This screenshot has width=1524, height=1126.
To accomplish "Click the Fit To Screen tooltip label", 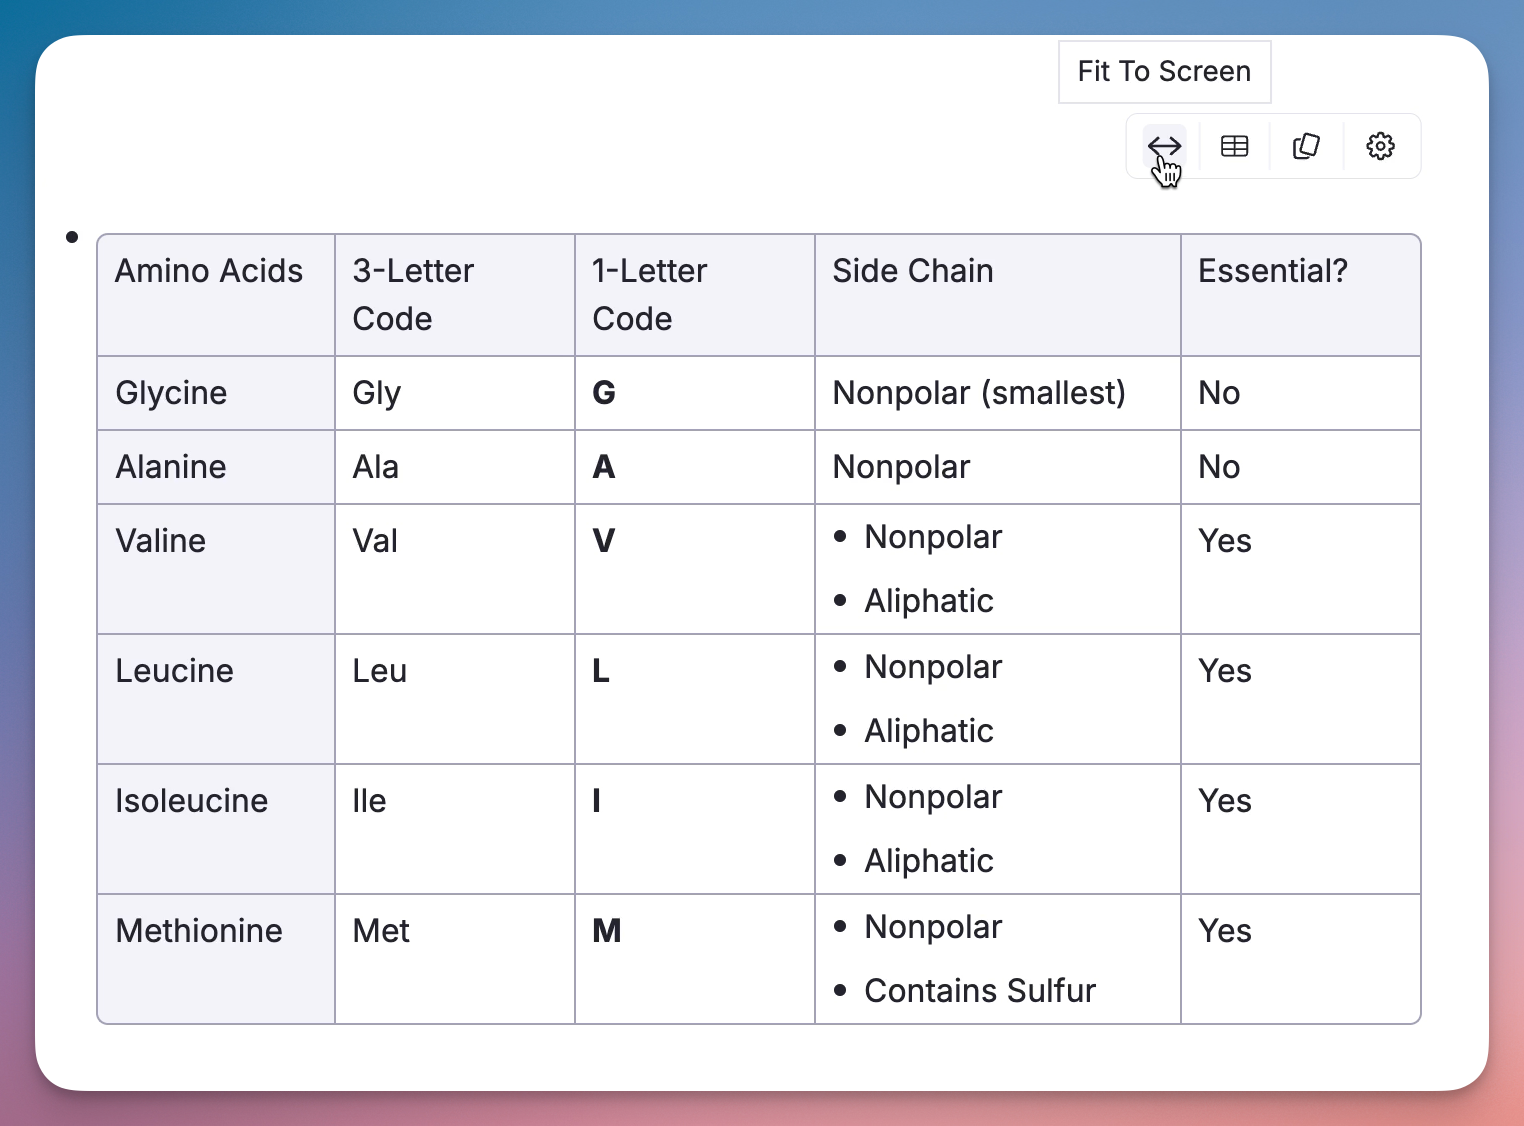I will pyautogui.click(x=1164, y=72).
